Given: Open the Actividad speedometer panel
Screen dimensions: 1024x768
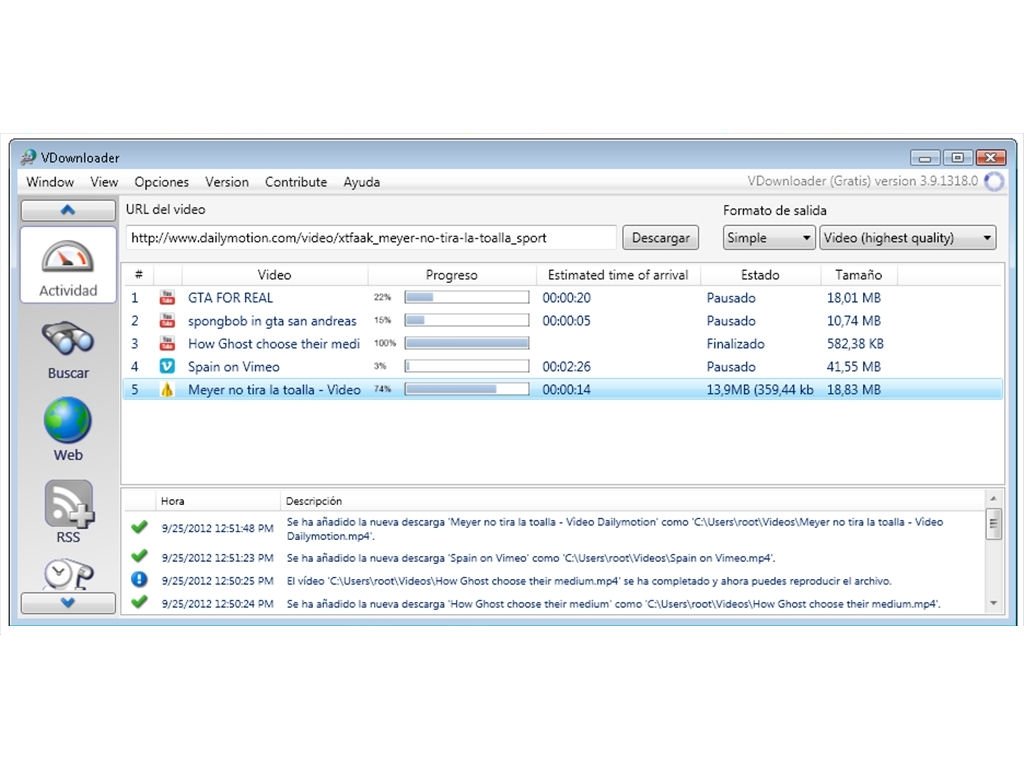Looking at the screenshot, I should tap(68, 266).
